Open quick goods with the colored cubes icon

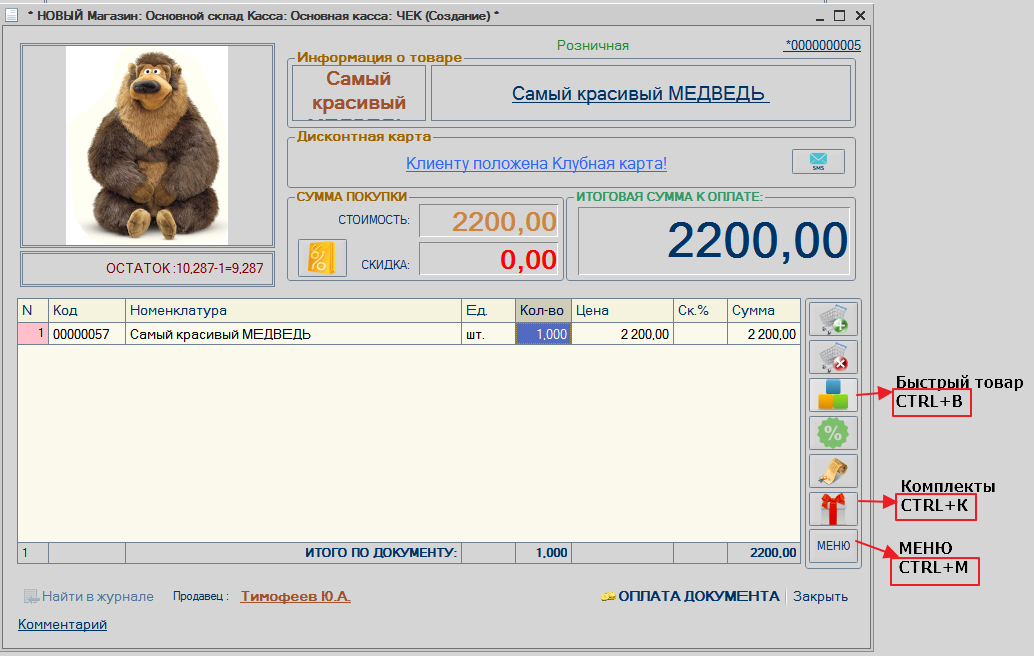point(834,395)
